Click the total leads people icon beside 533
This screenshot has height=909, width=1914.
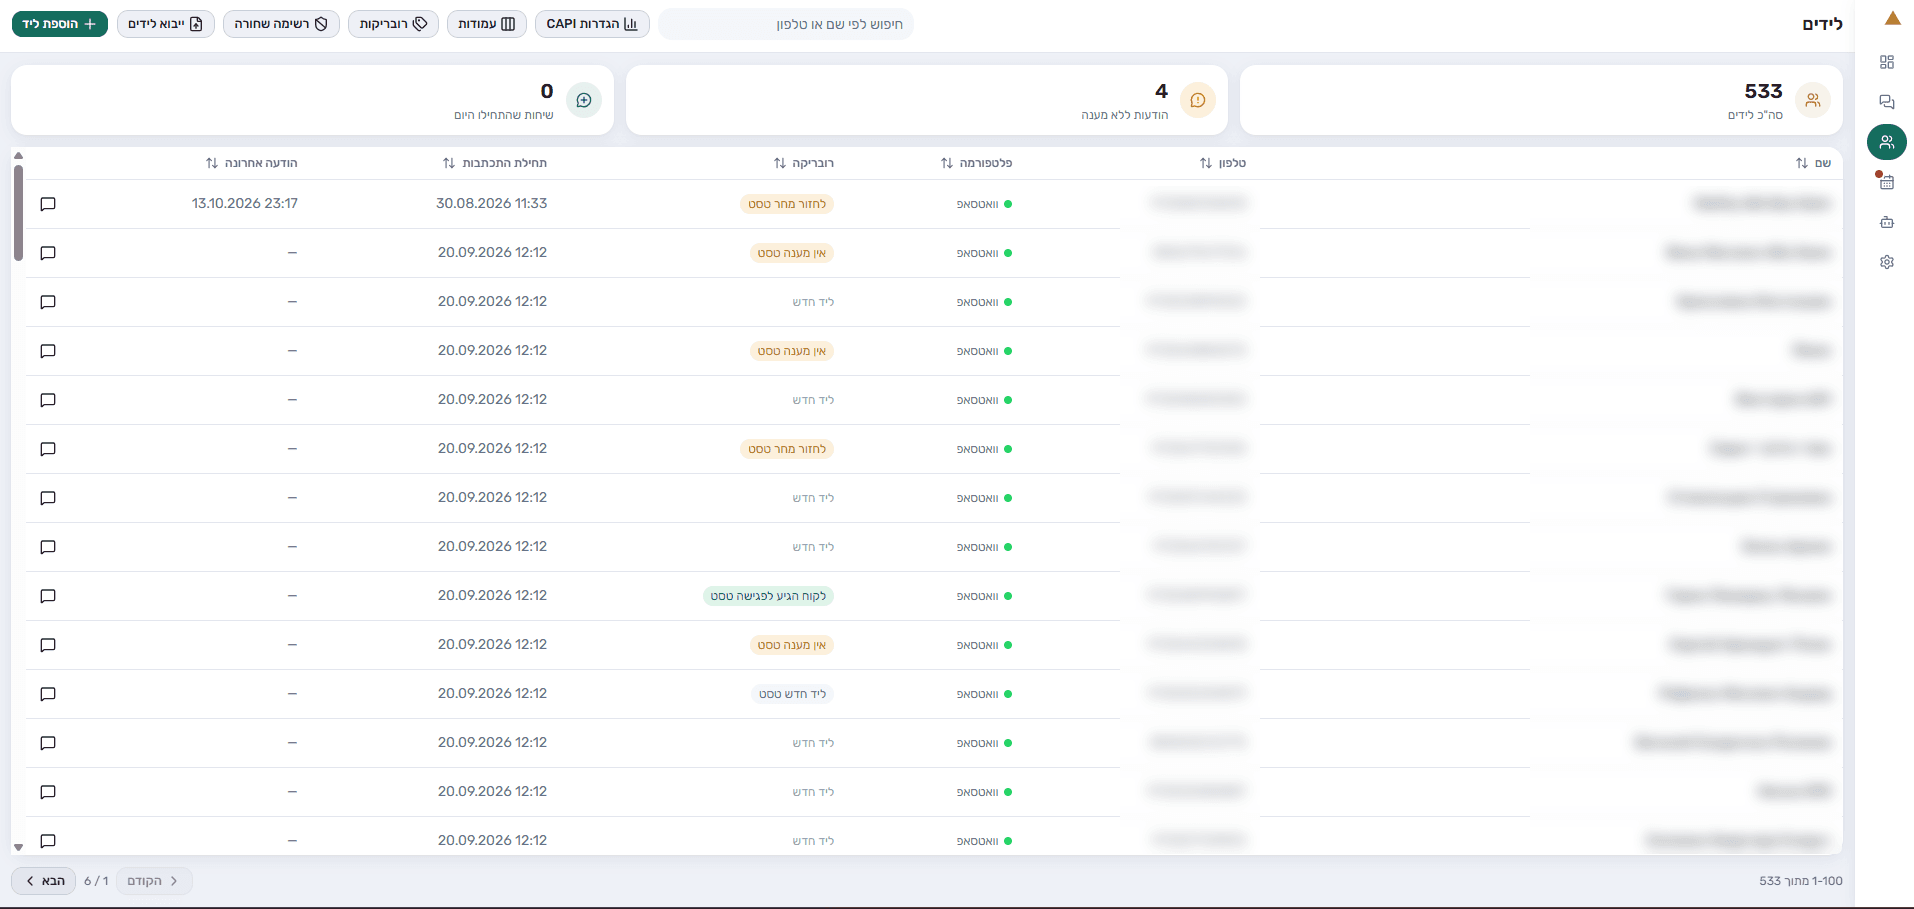(x=1812, y=100)
